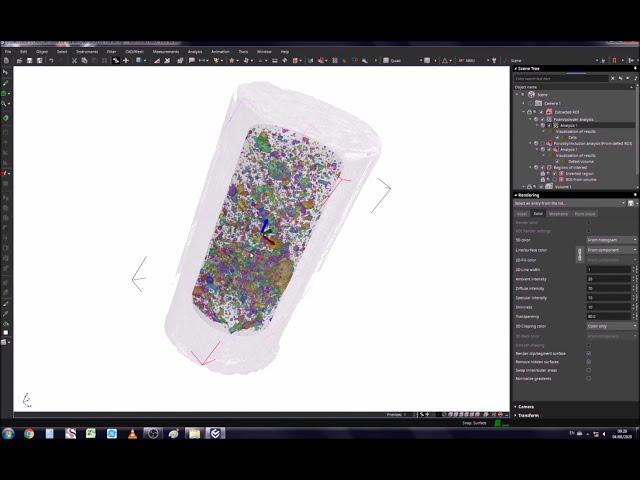Click the green shape tool in the left sidebar

[x=5, y=118]
